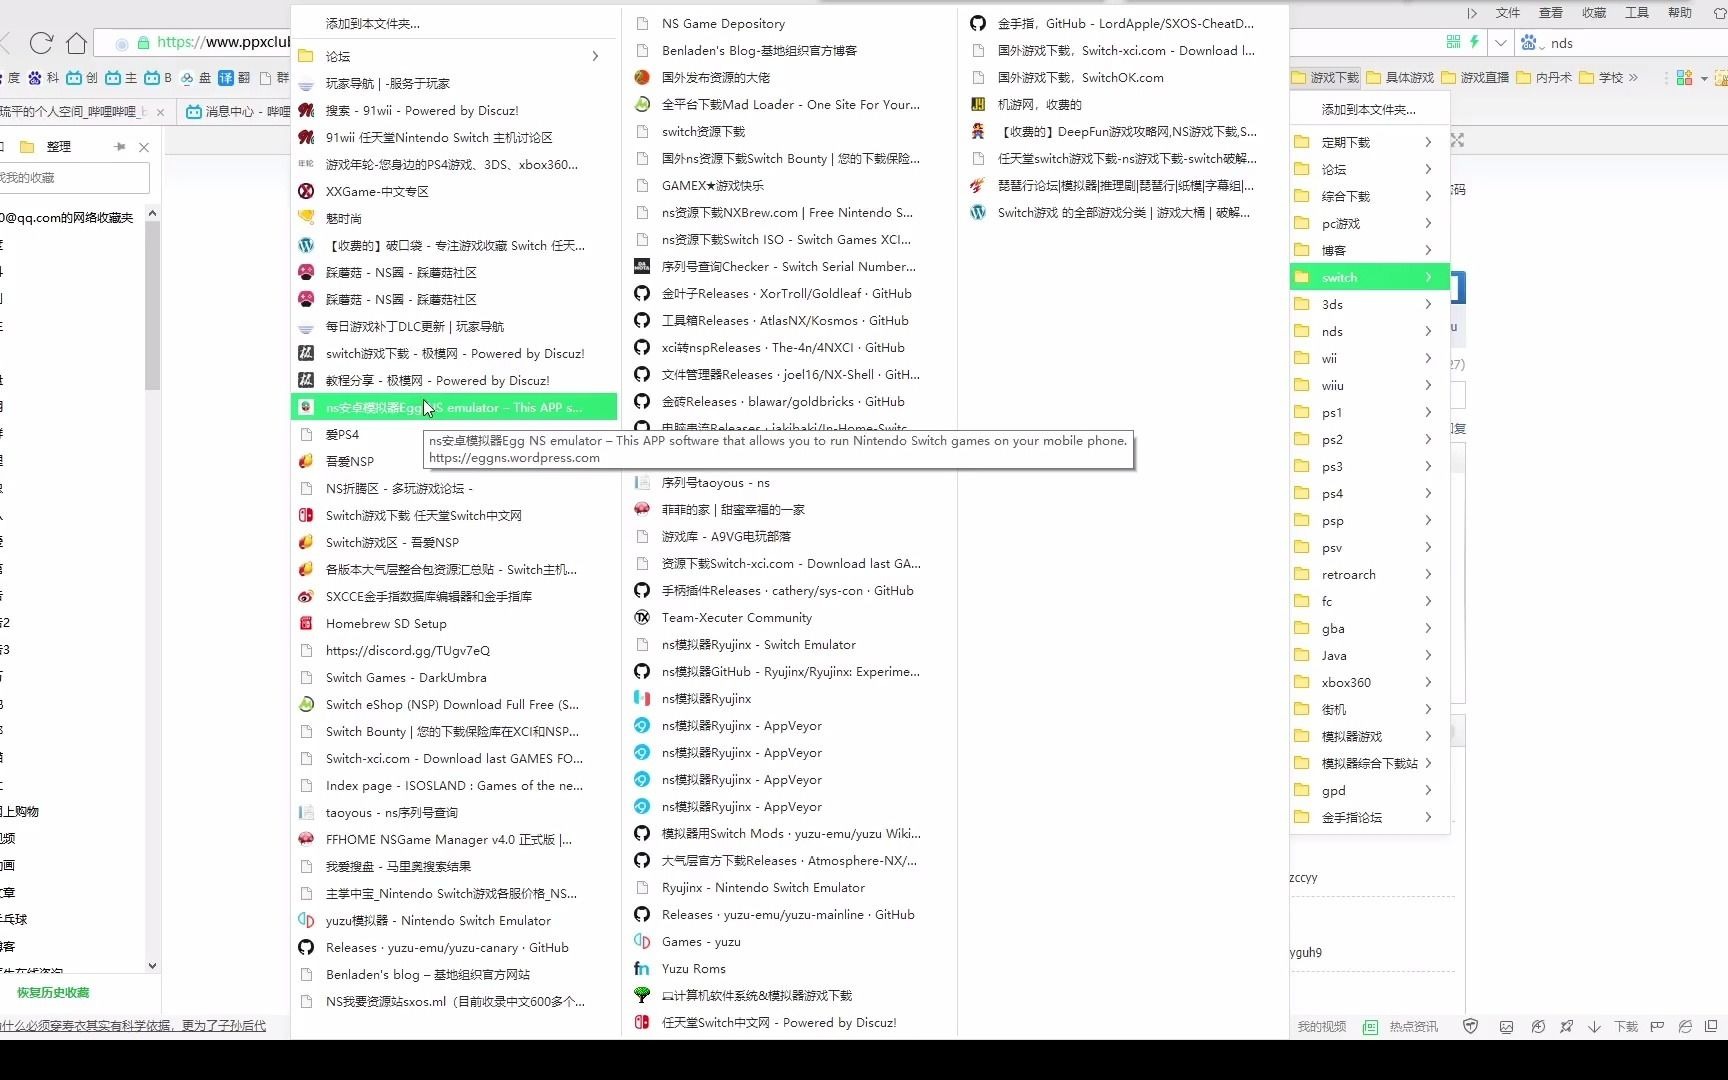This screenshot has height=1080, width=1728.
Task: Click the icon for 91wii 任天堂Nintendo Switch主机讨论区
Action: point(306,137)
